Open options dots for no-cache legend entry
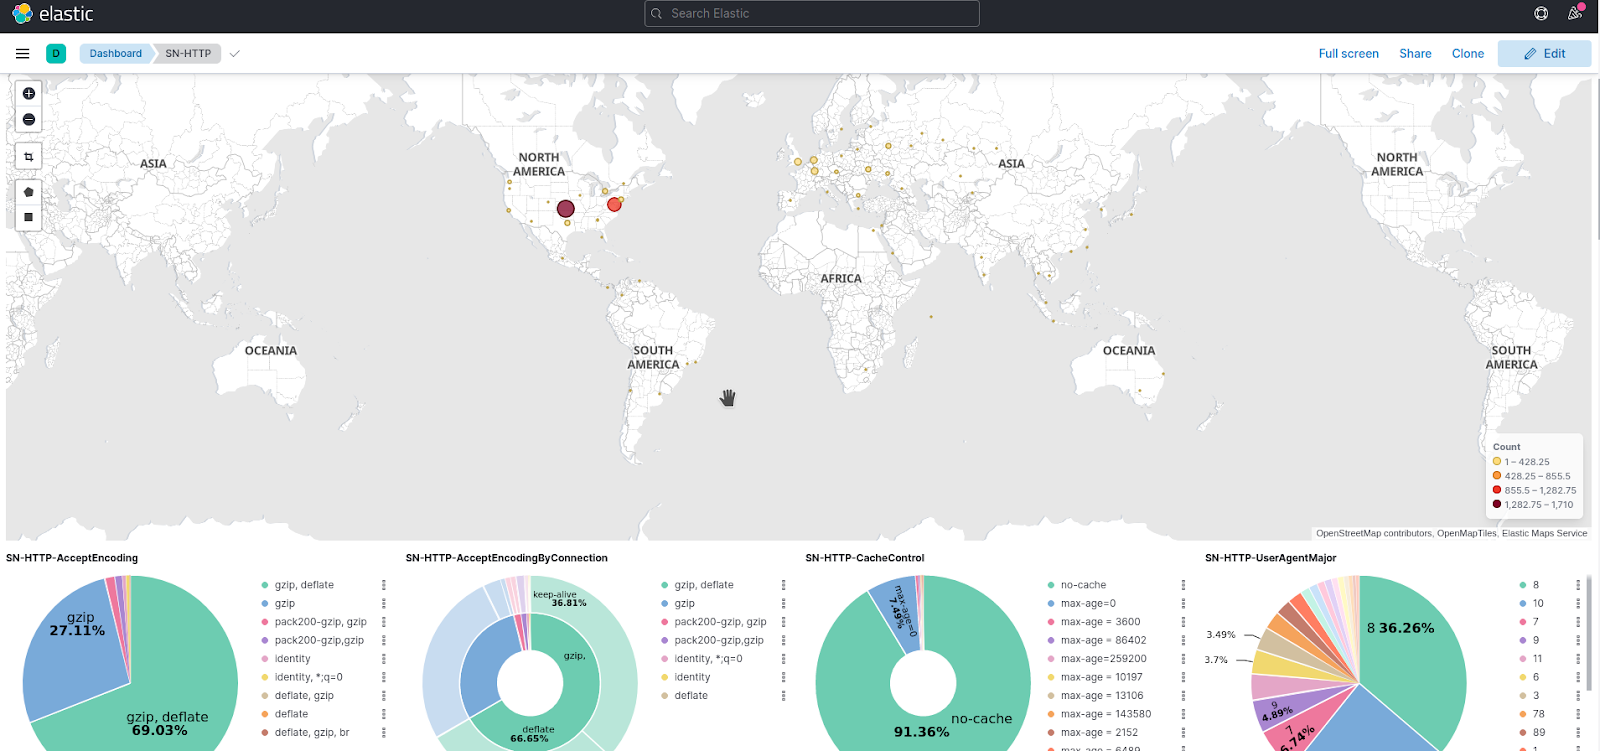 (1183, 585)
